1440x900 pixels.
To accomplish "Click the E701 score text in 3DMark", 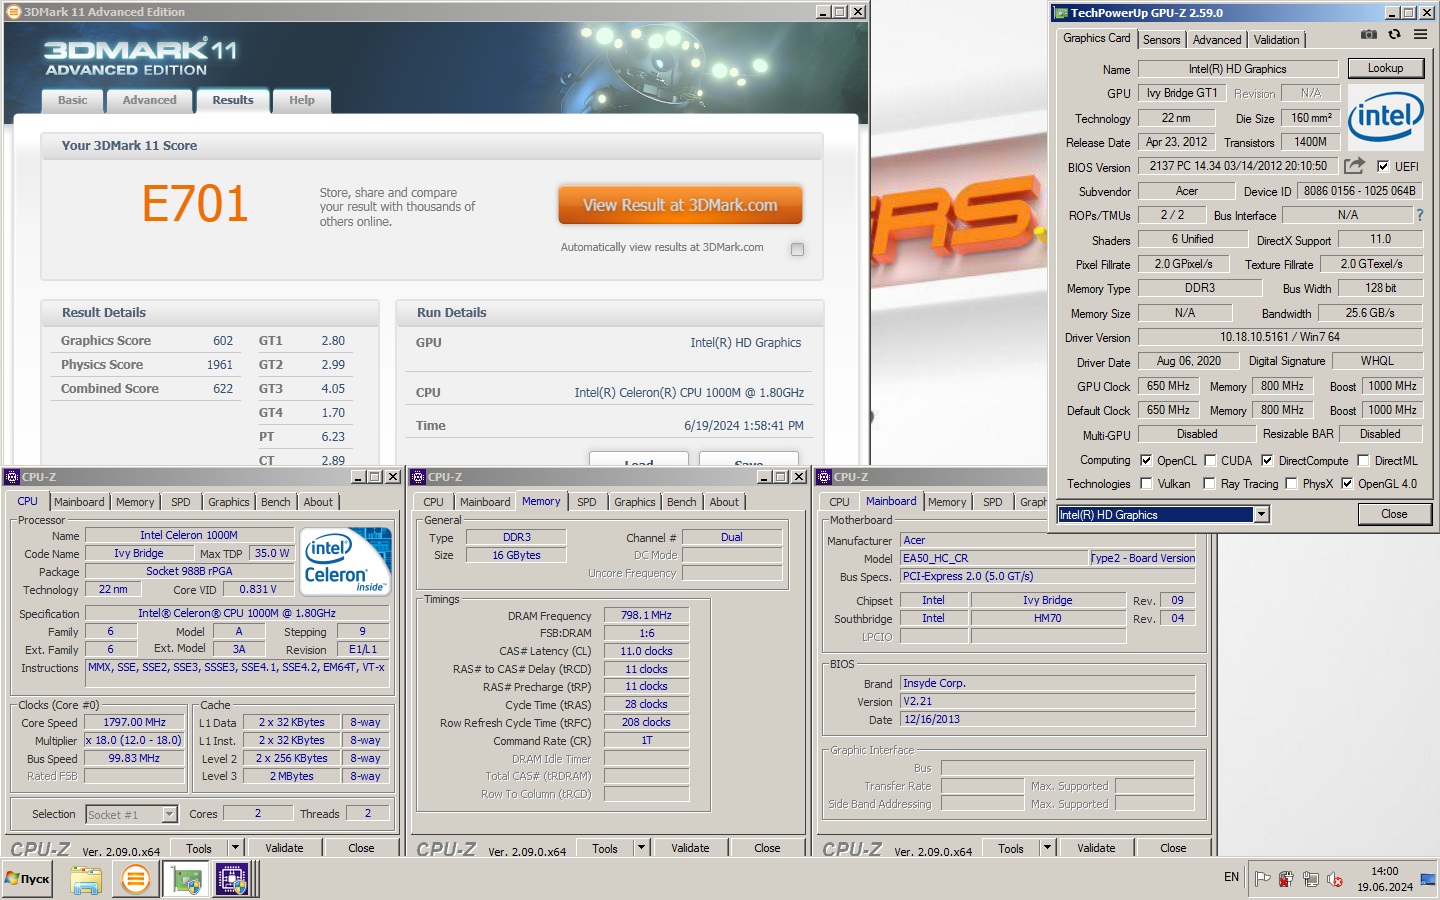I will 195,205.
